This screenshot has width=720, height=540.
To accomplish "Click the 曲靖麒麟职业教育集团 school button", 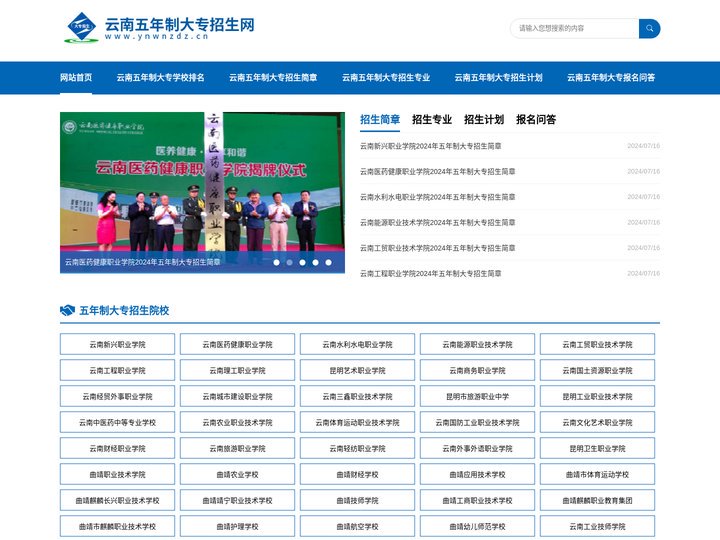I will [x=597, y=500].
